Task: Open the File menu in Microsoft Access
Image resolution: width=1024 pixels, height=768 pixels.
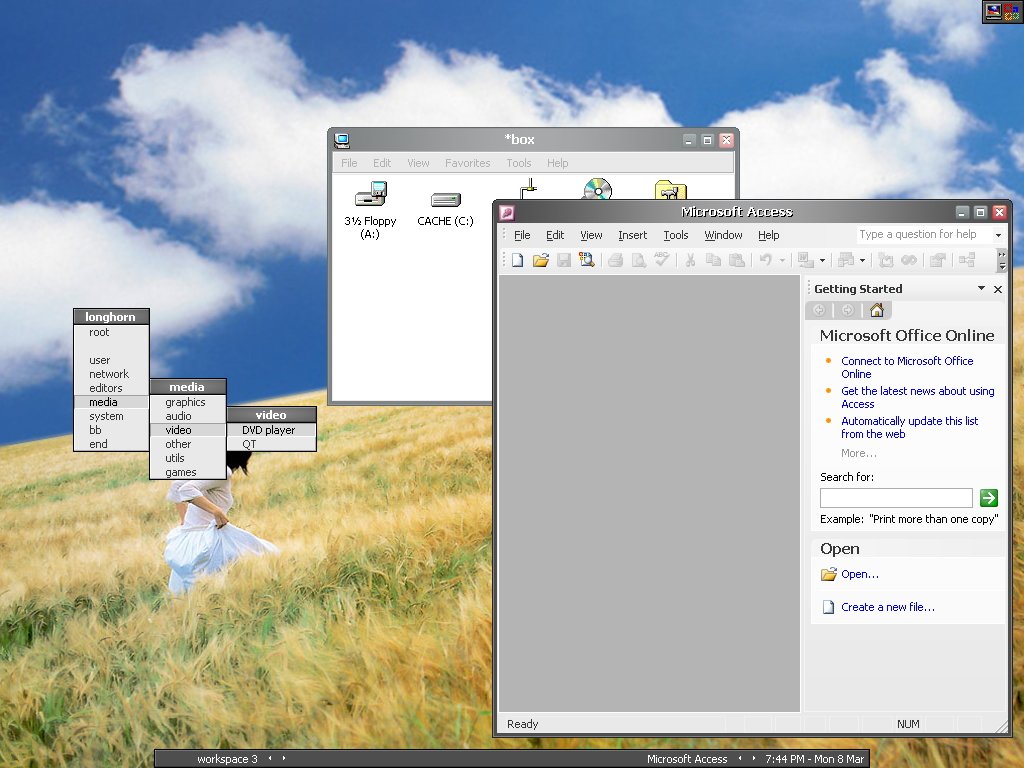Action: (522, 235)
